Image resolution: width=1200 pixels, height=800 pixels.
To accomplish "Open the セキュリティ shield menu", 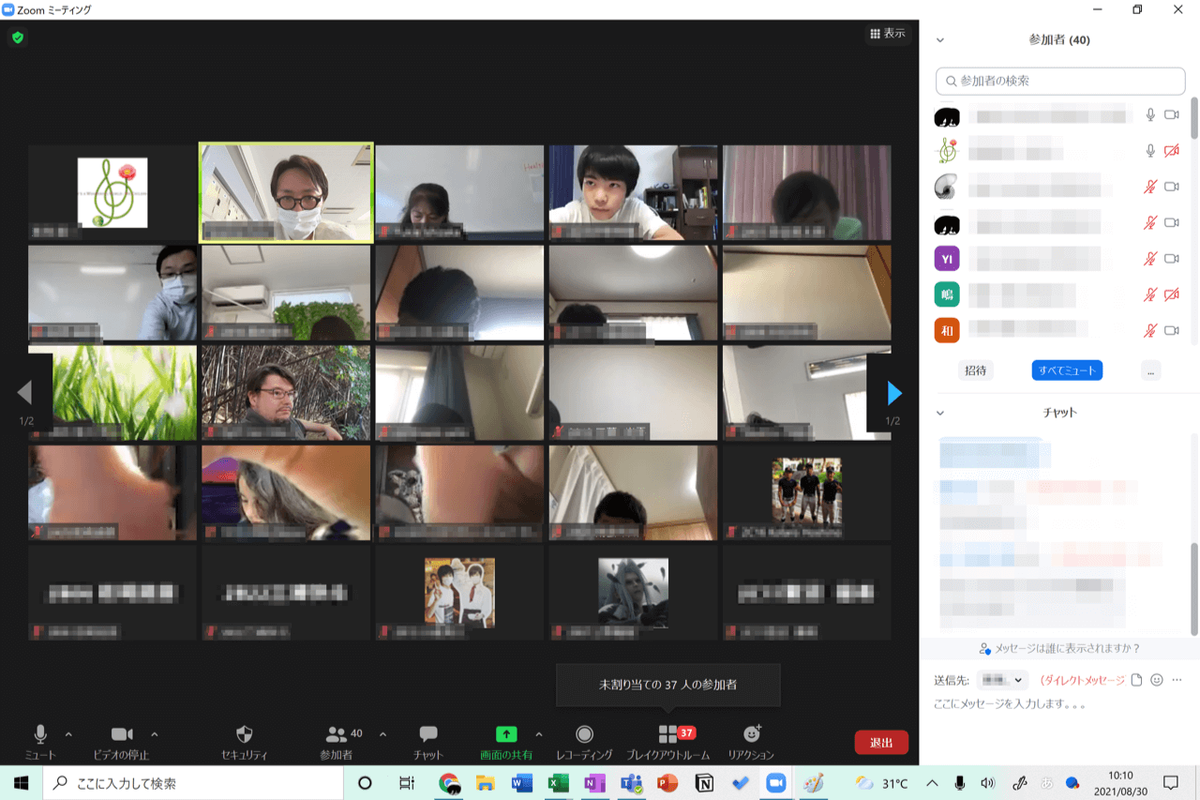I will tap(244, 742).
